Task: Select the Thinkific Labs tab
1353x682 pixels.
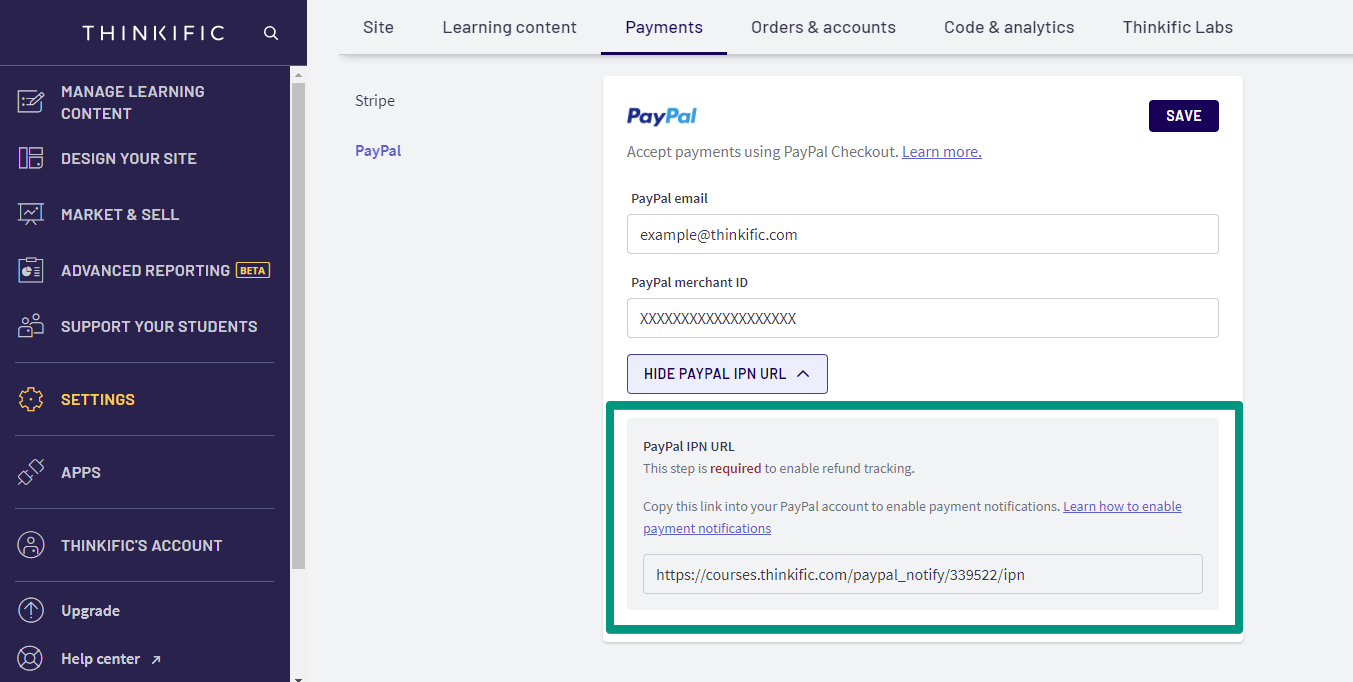Action: pos(1177,27)
